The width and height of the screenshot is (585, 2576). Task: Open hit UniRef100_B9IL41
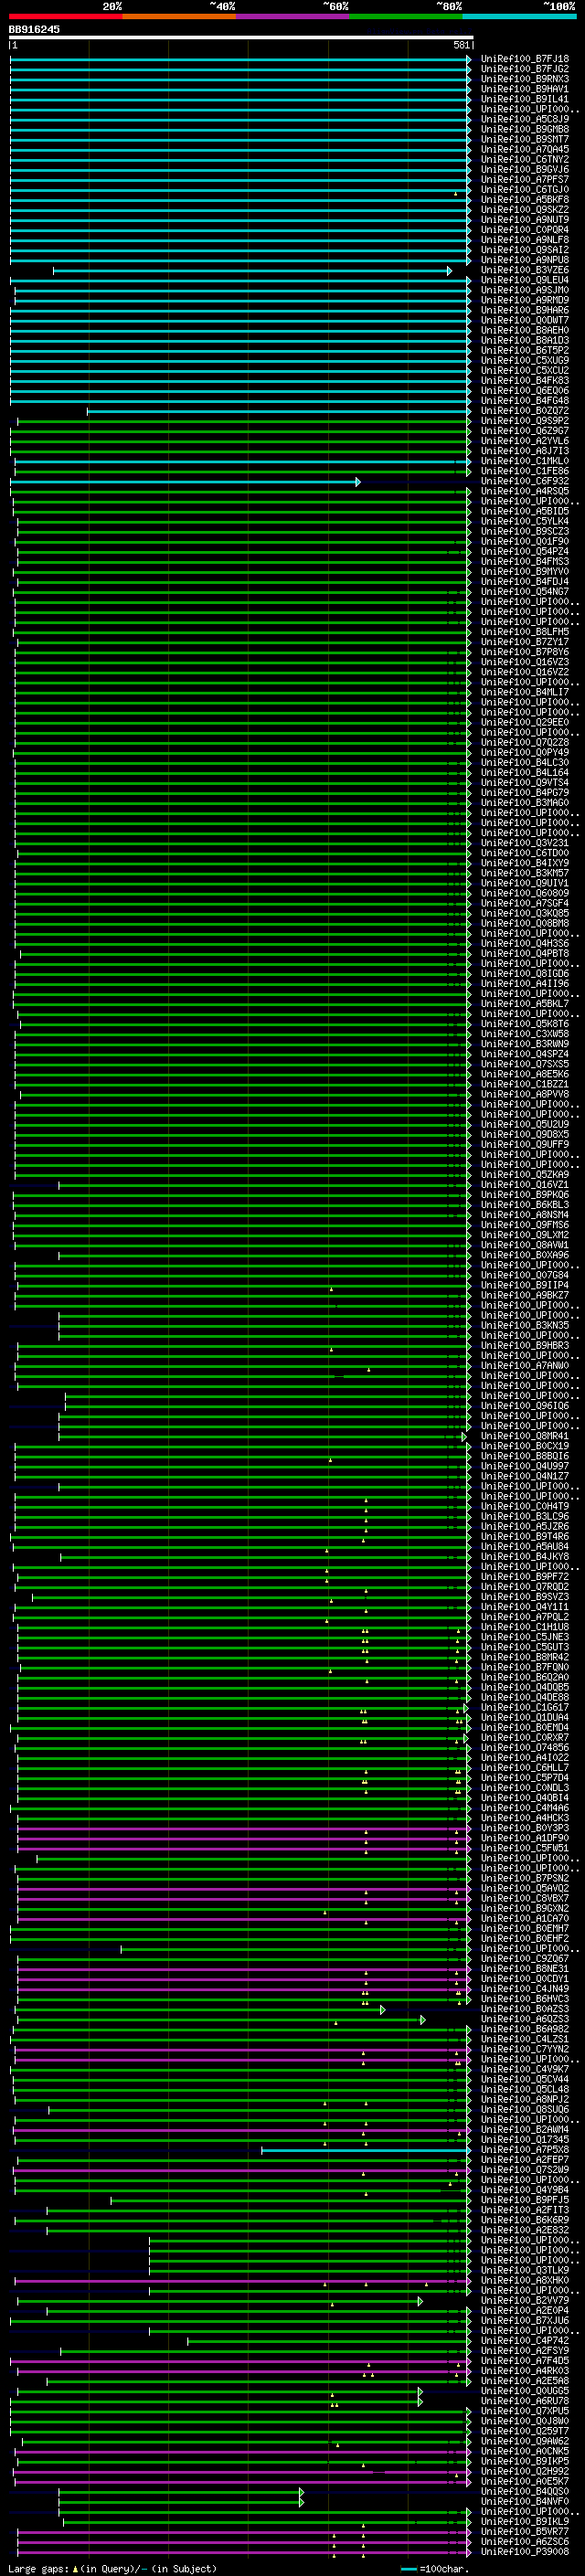(x=524, y=99)
